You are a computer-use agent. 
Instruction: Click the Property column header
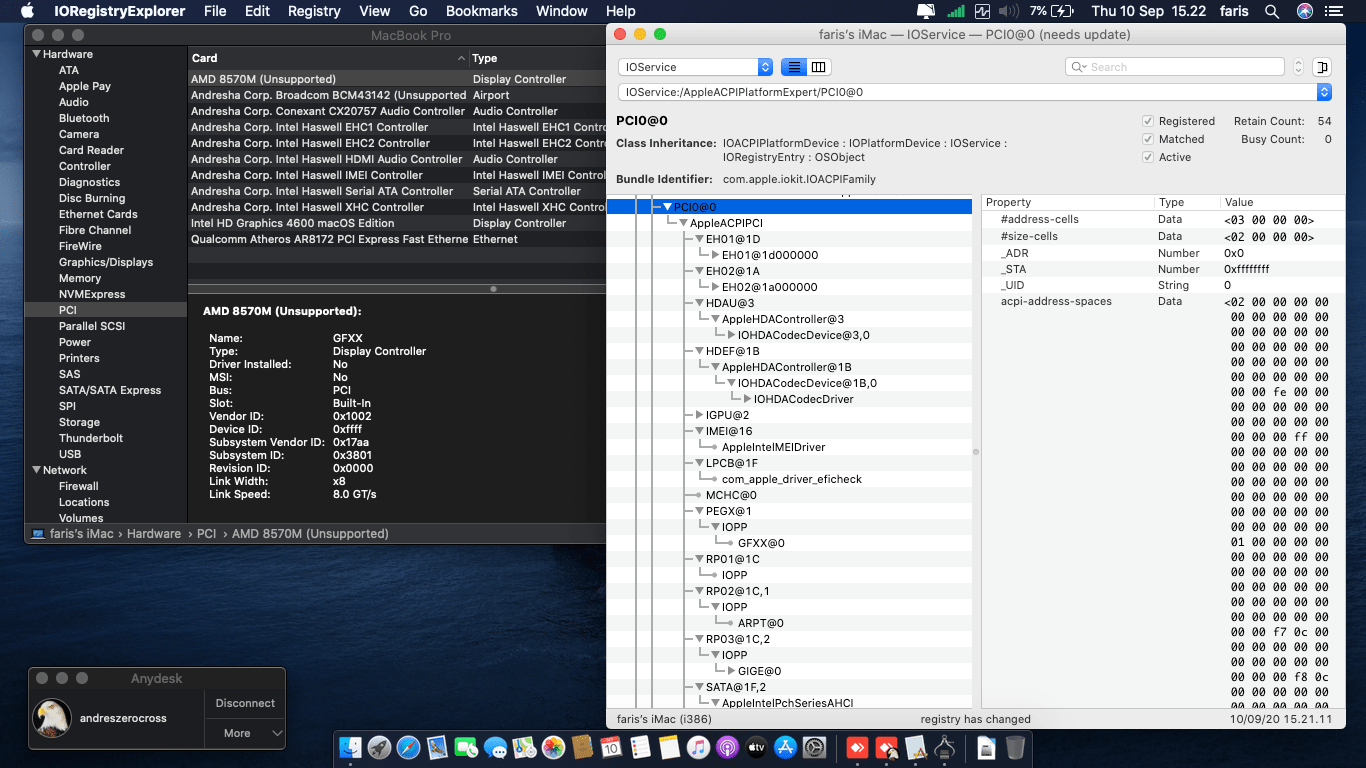tap(1067, 202)
